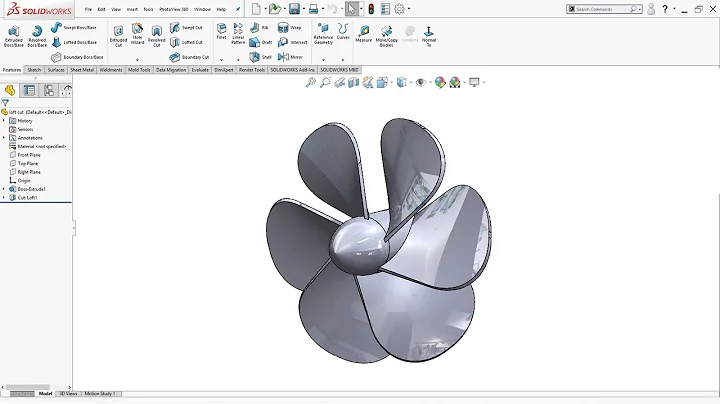720x404 pixels.
Task: Click the Normal To view icon
Action: click(x=428, y=36)
